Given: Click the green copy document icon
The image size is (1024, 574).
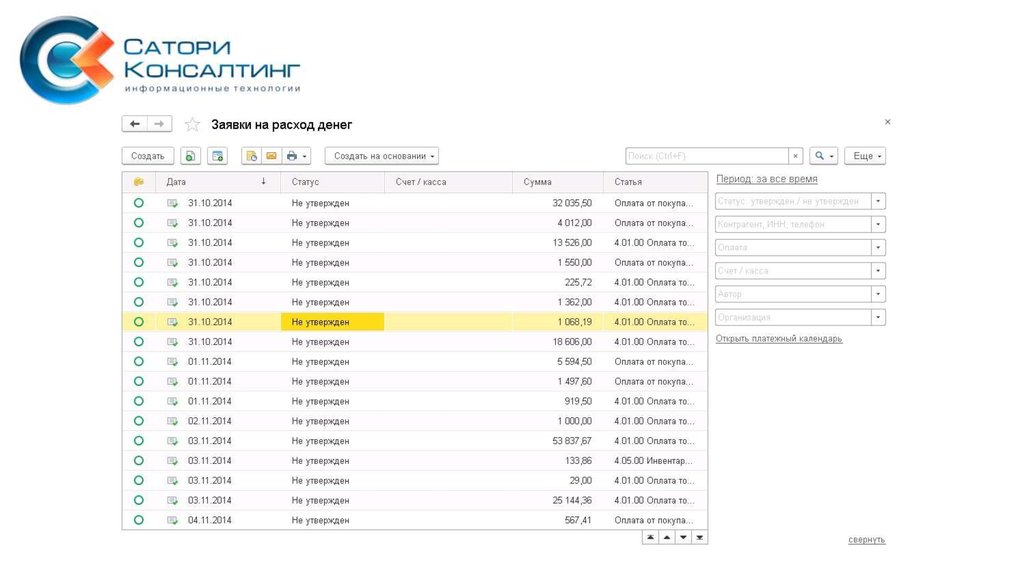Looking at the screenshot, I should click(190, 156).
